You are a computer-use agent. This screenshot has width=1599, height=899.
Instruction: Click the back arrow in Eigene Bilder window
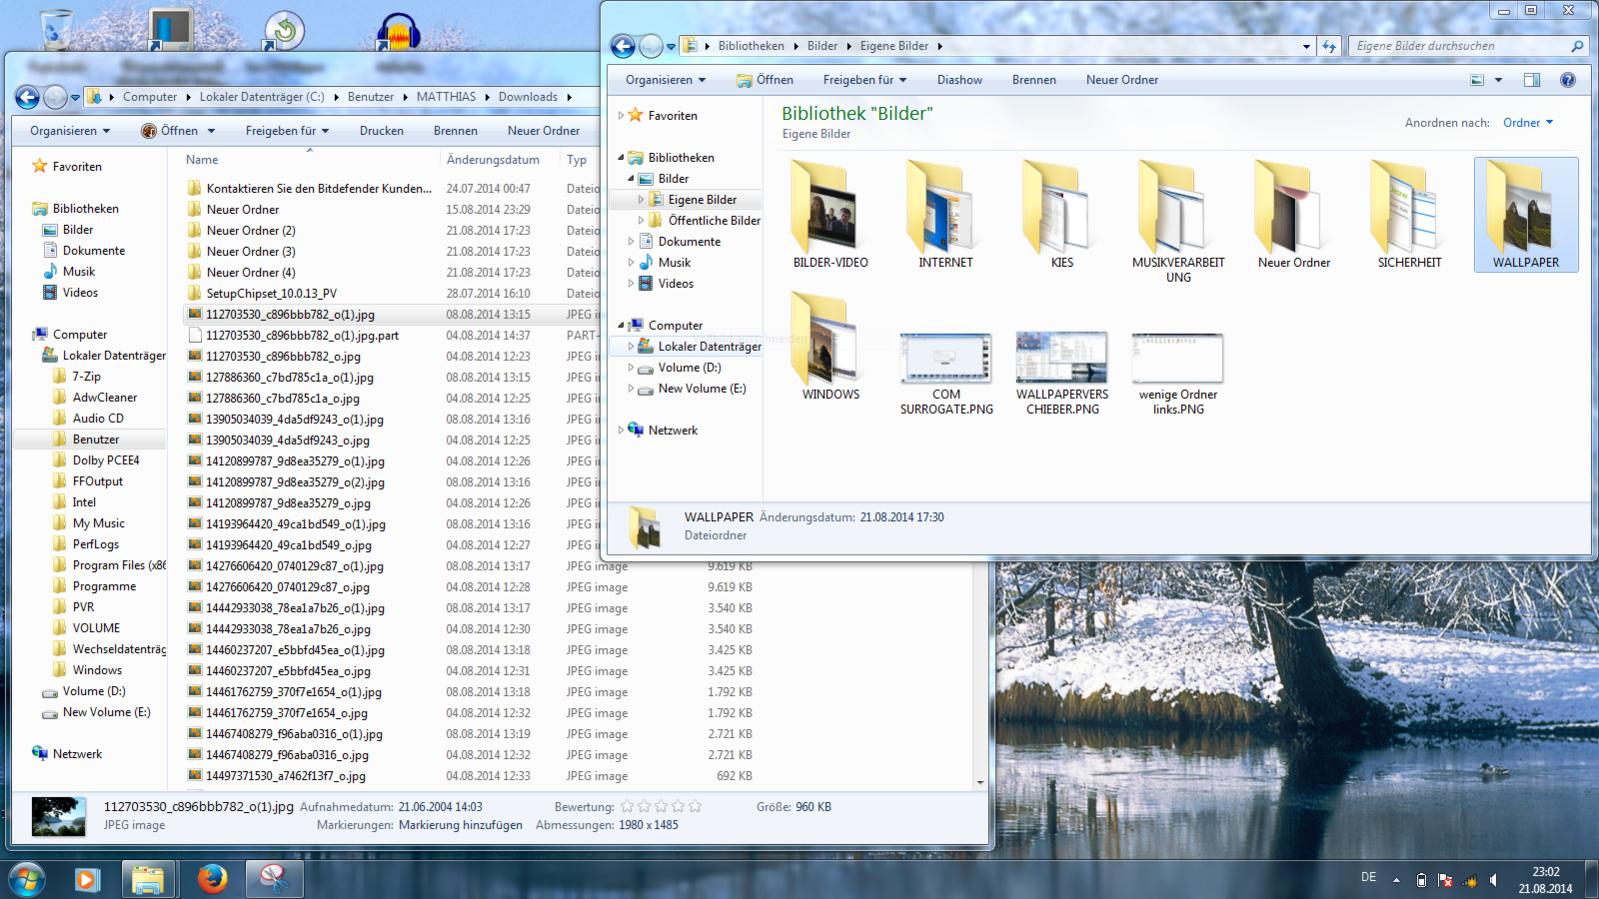tap(622, 46)
